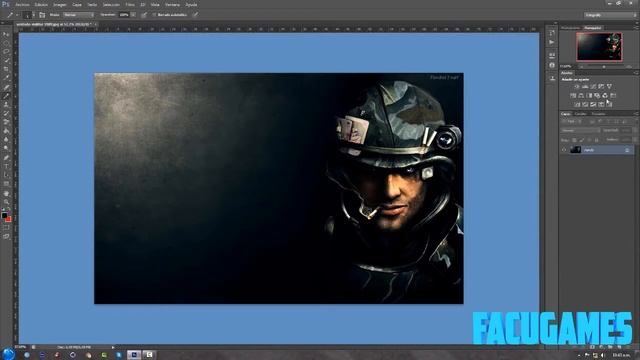The image size is (640, 360).
Task: Open the workspace switcher dropdown
Action: [610, 15]
